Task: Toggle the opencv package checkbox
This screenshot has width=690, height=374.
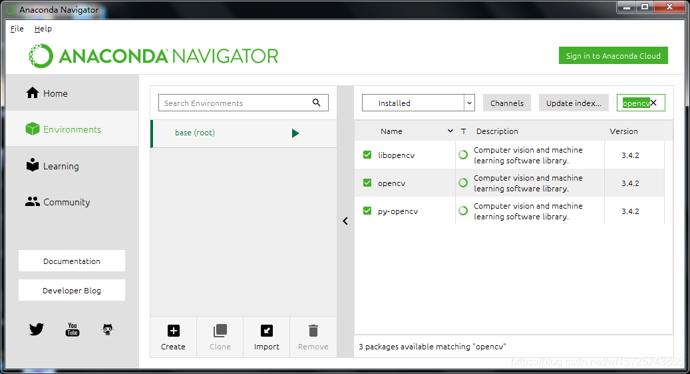Action: 367,183
